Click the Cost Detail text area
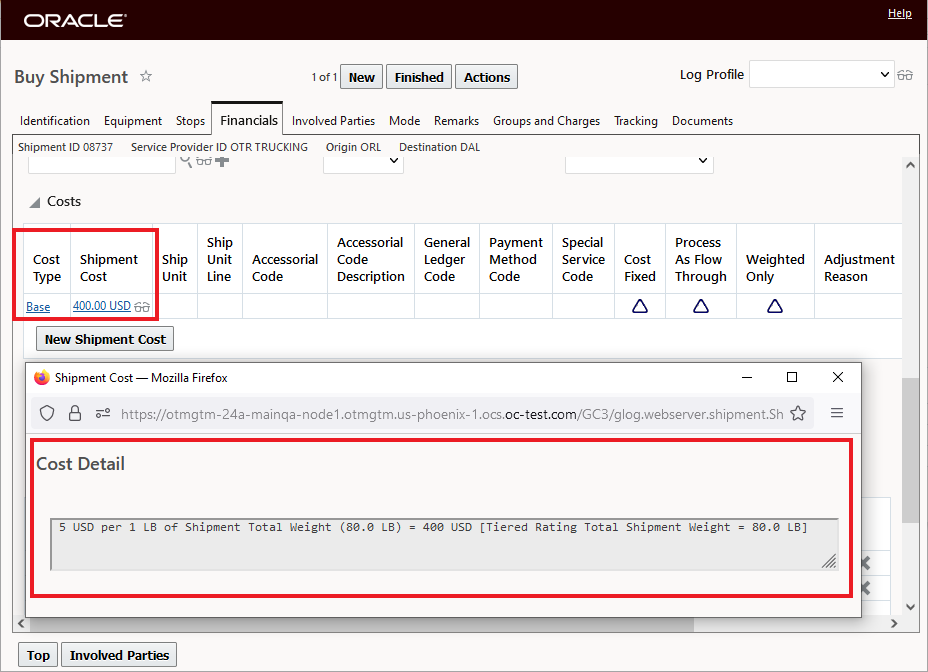928x672 pixels. [x=444, y=544]
